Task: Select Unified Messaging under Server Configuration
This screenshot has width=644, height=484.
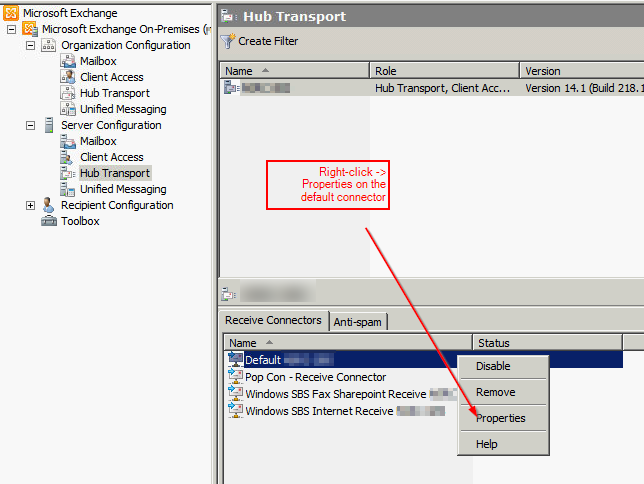Action: click(x=123, y=189)
